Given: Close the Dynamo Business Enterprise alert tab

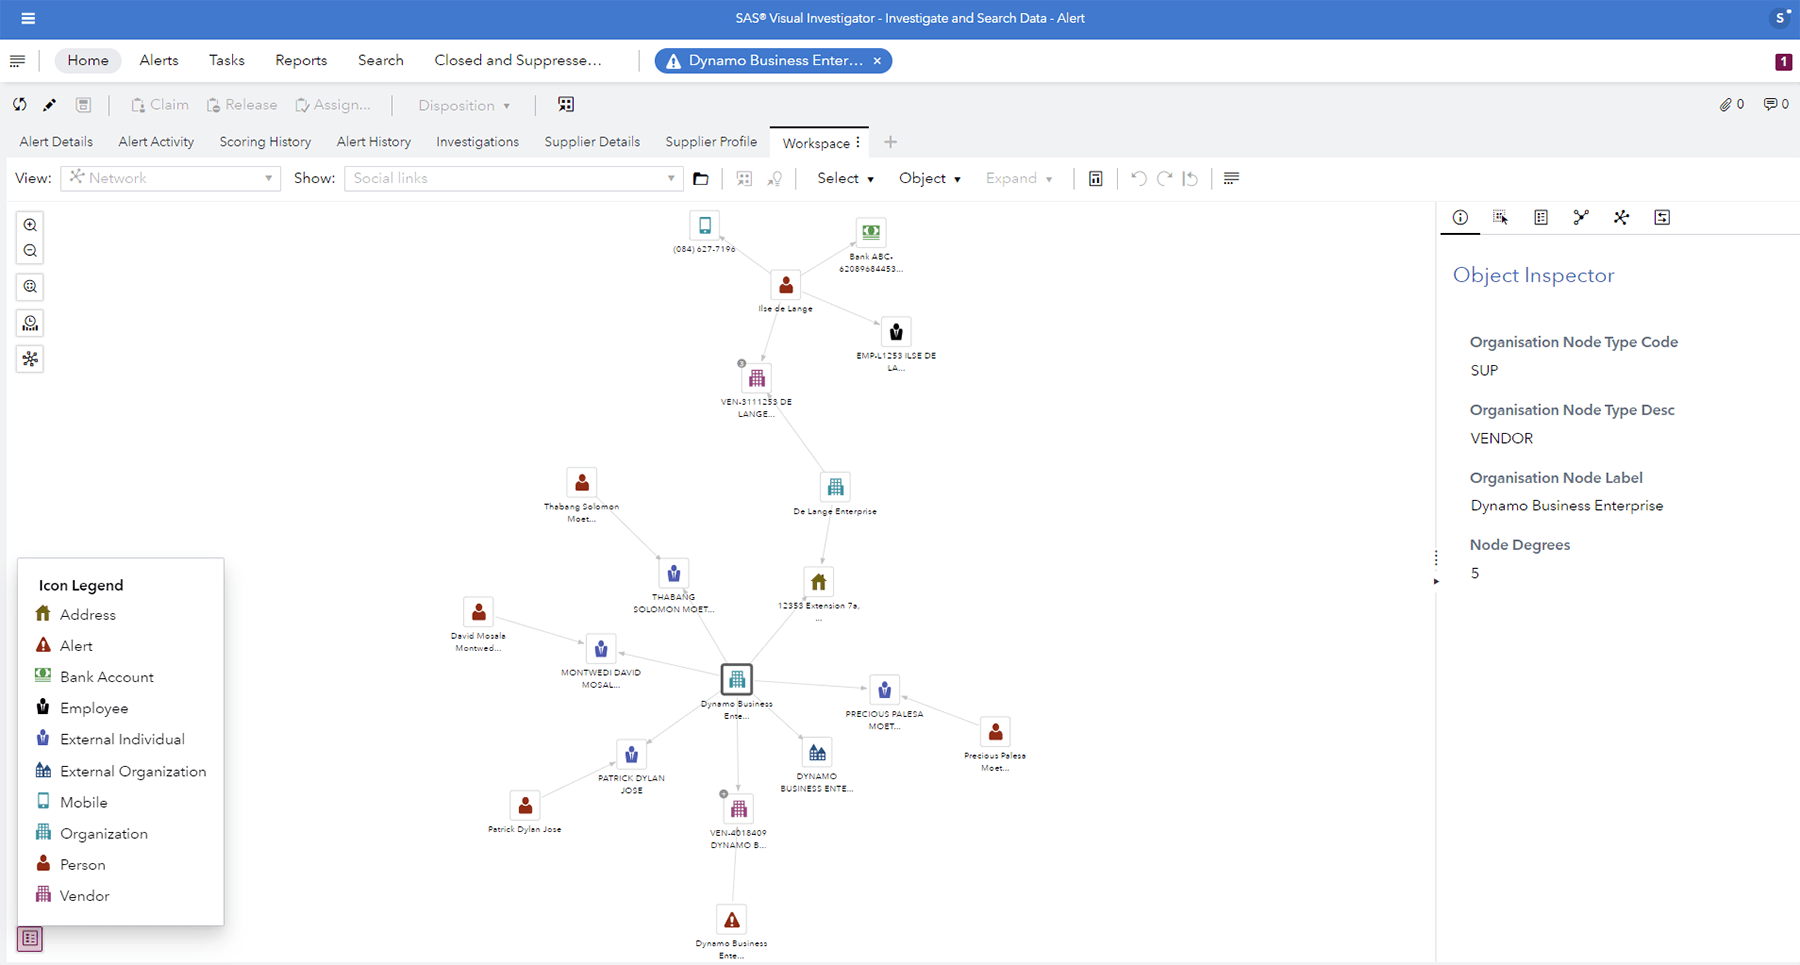Looking at the screenshot, I should [x=877, y=61].
